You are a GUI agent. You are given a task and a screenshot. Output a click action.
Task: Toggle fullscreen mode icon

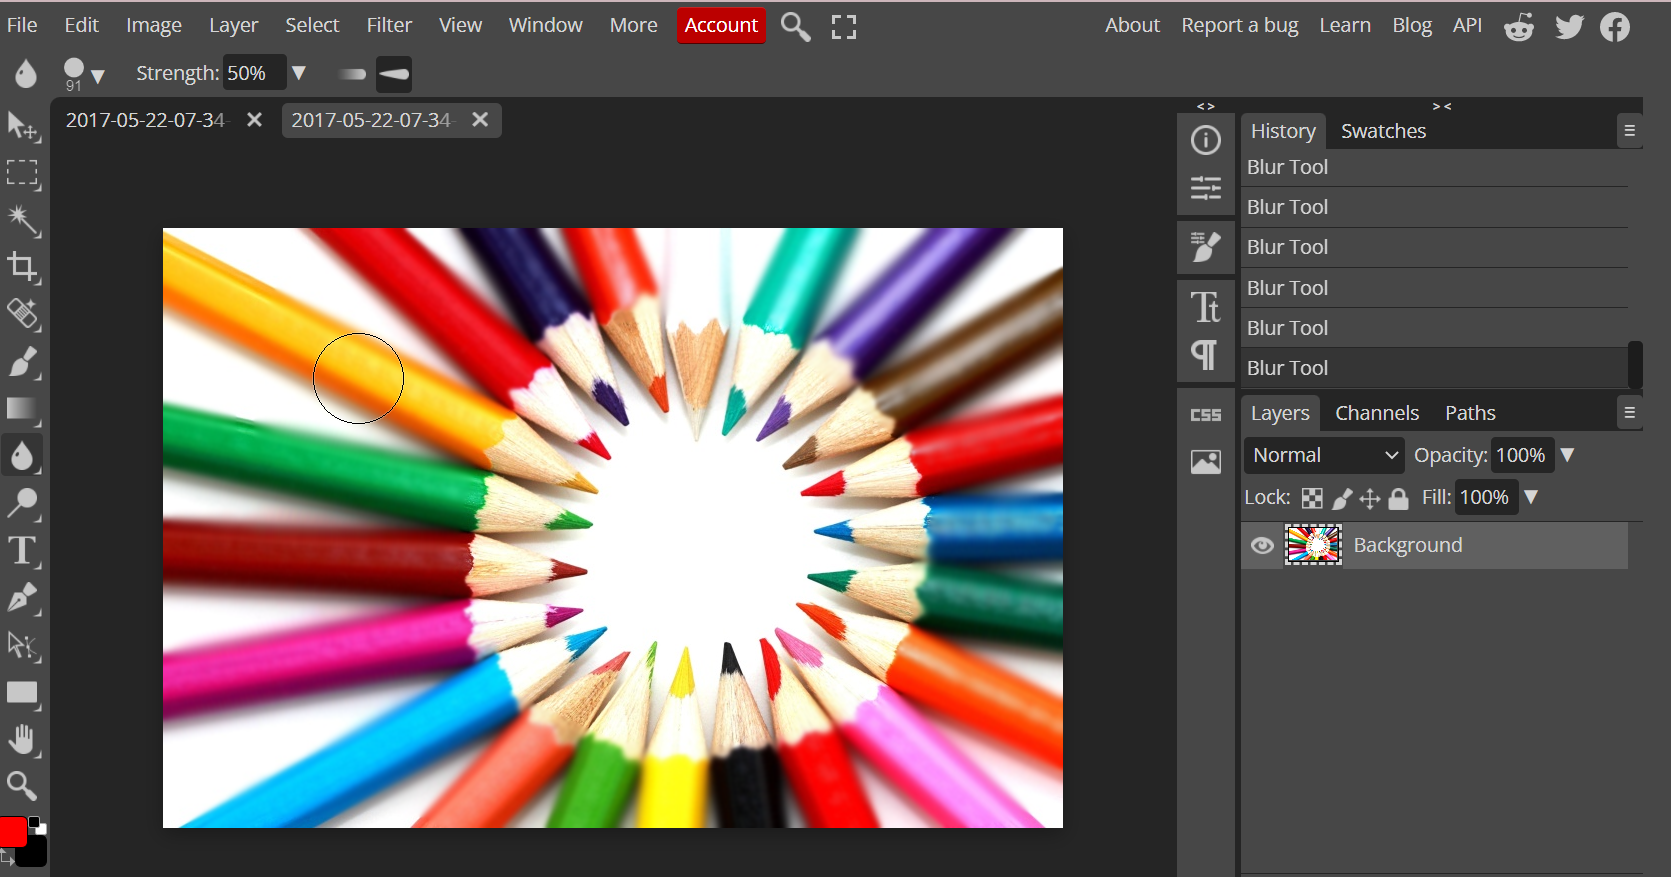844,27
